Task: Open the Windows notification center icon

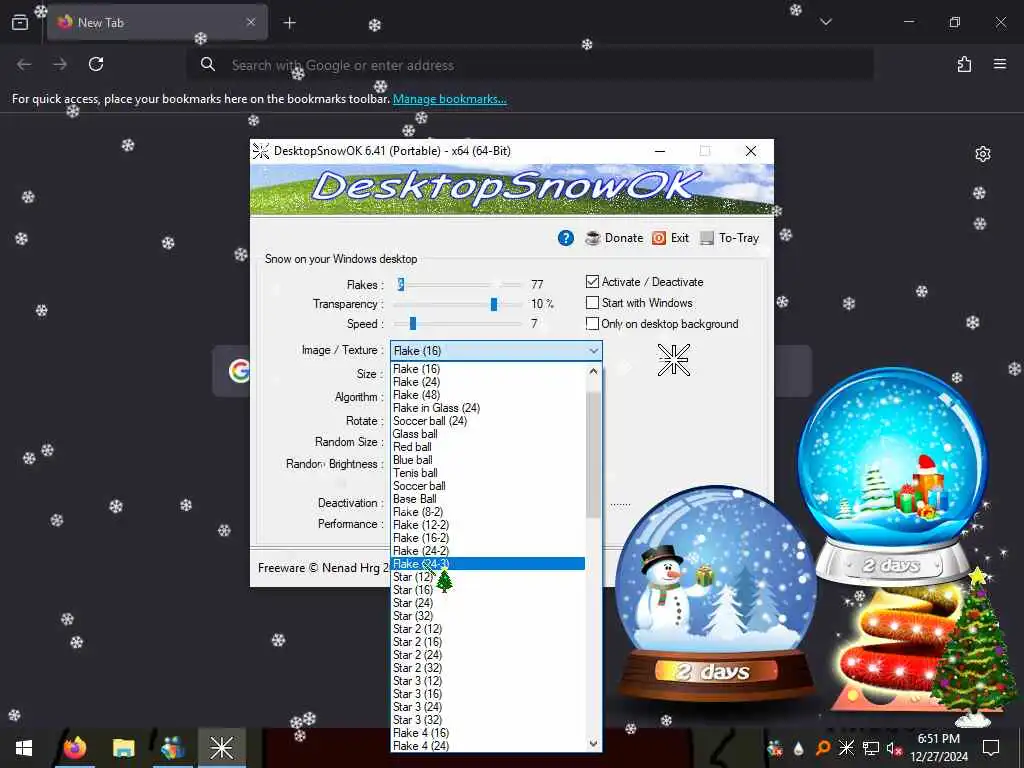Action: (991, 748)
